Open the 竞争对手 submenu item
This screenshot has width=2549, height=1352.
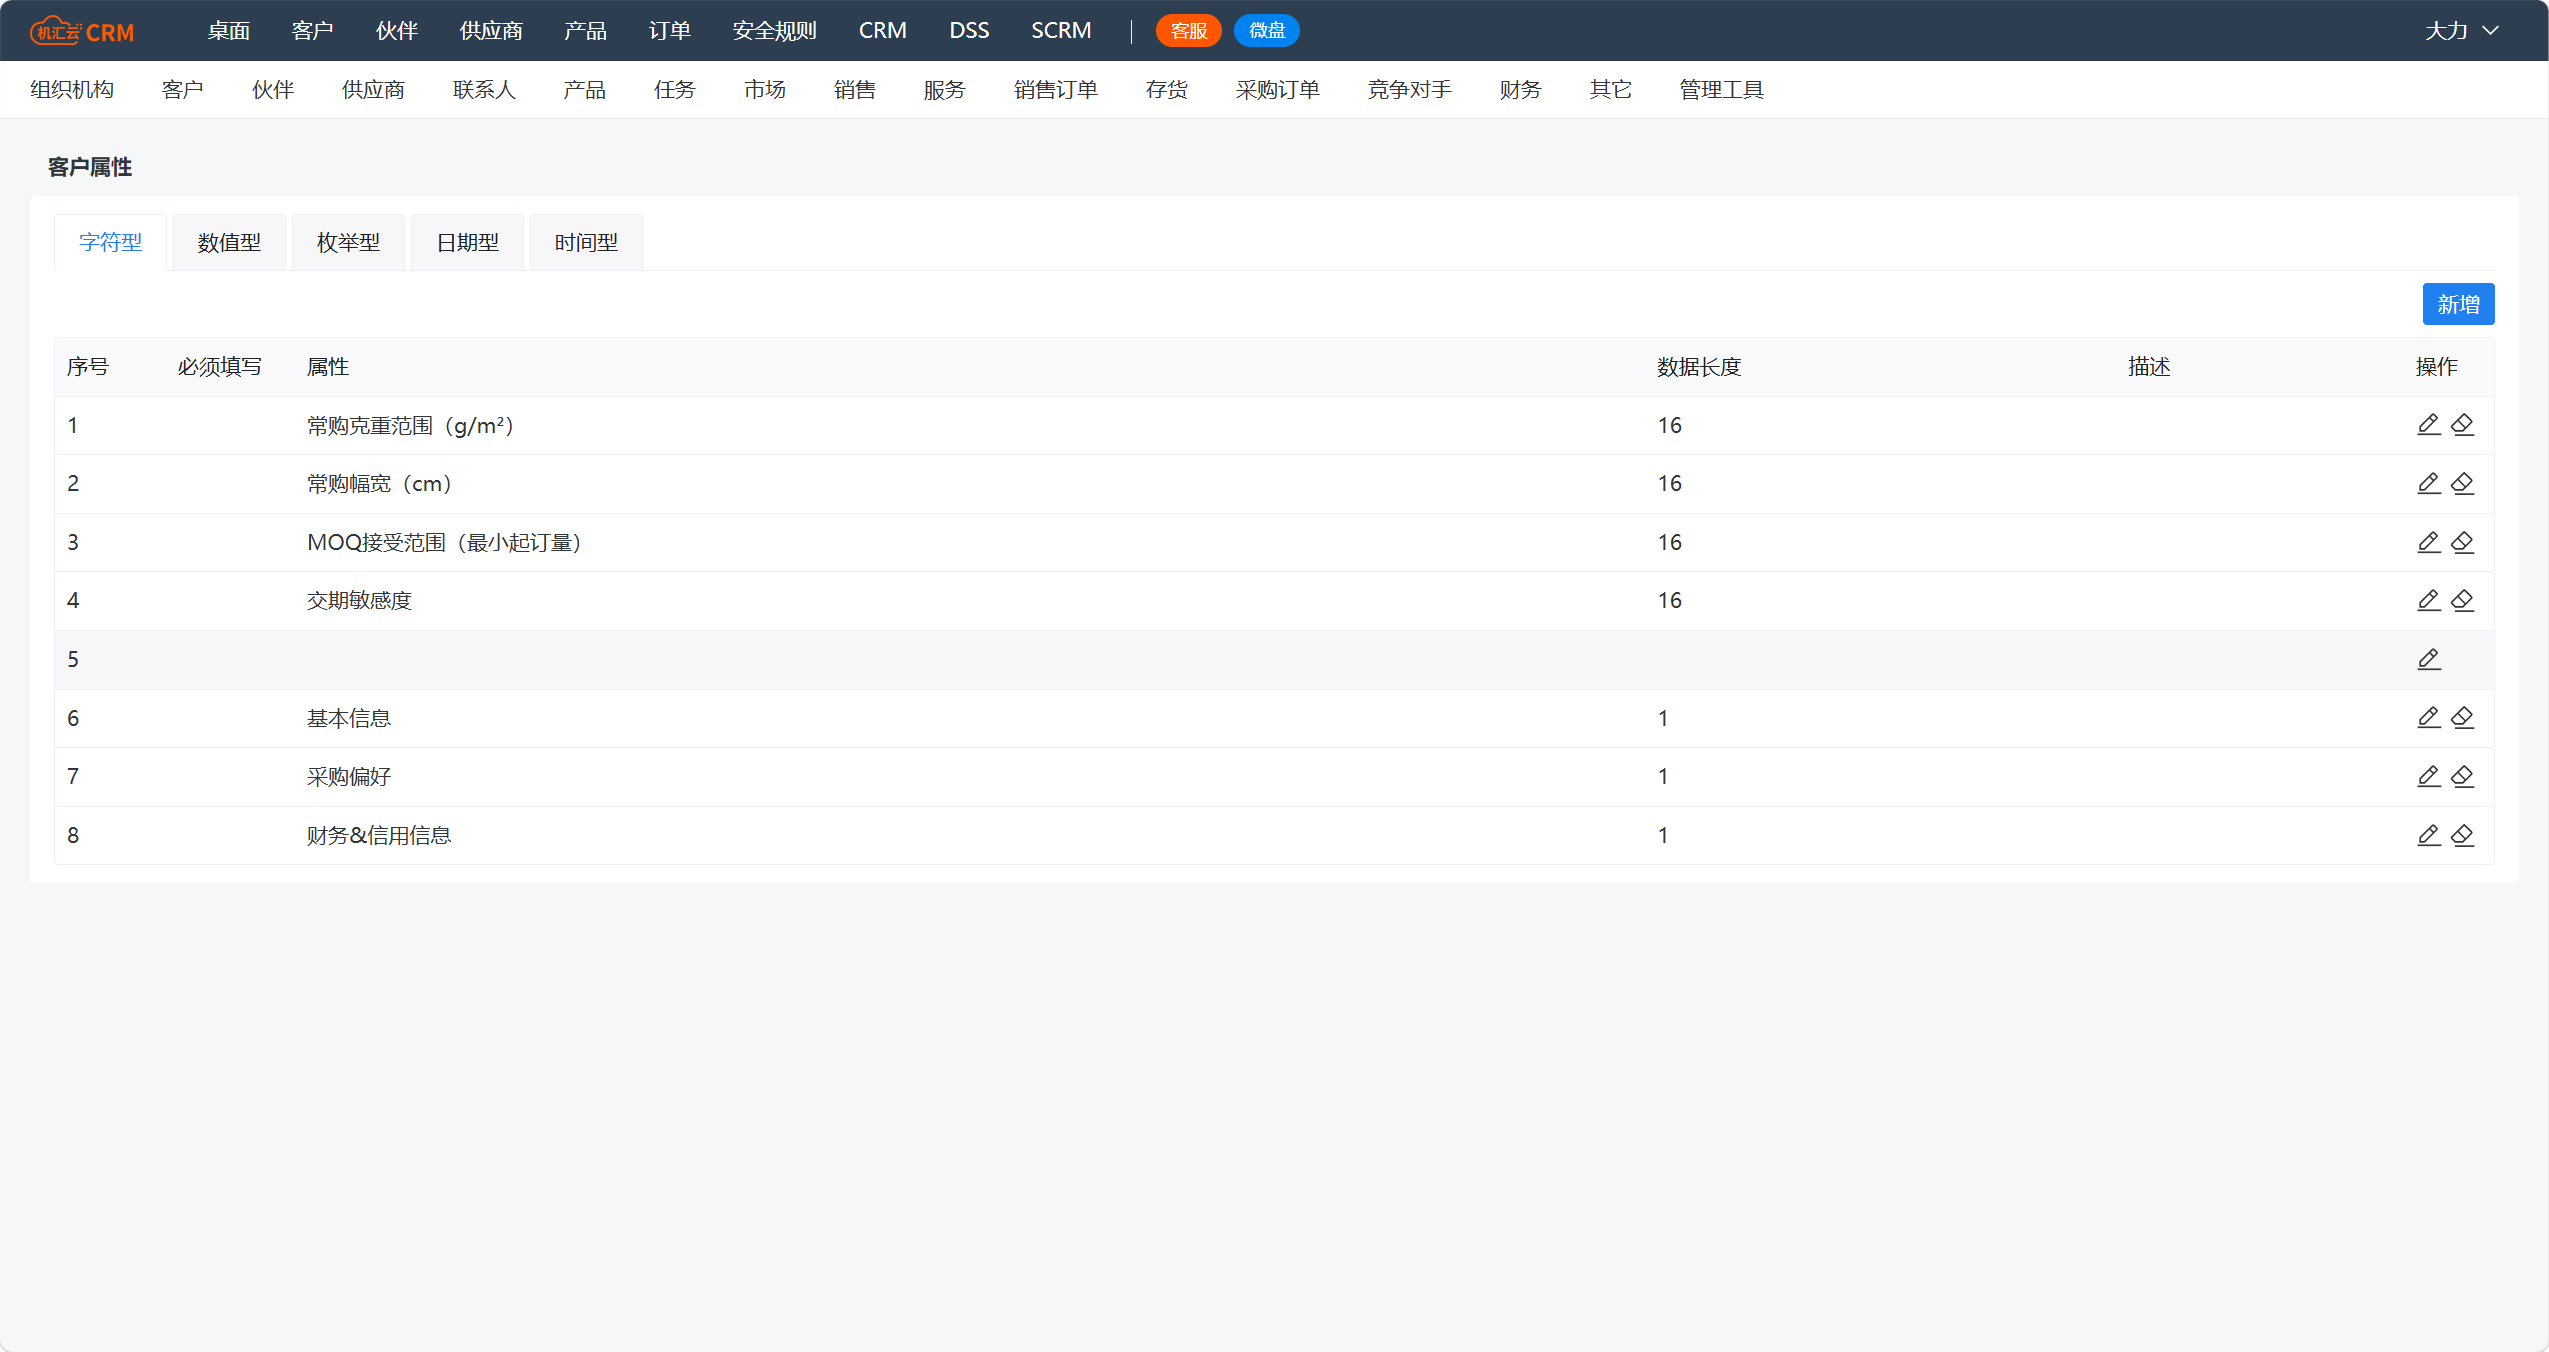[1409, 90]
